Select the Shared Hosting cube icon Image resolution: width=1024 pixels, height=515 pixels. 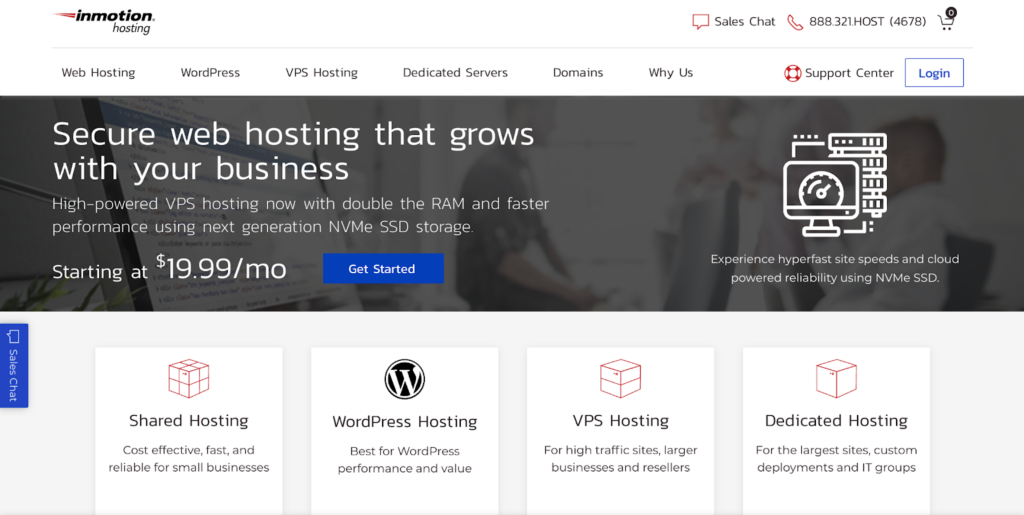tap(189, 379)
